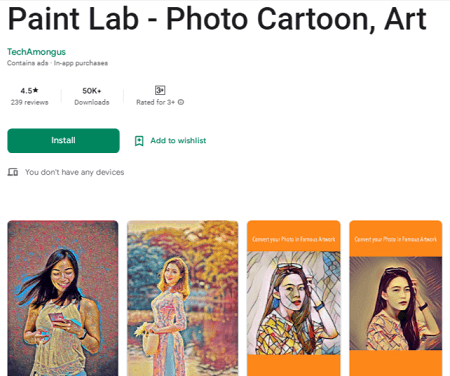Click Contains ads In-app purchases notice

coord(57,63)
